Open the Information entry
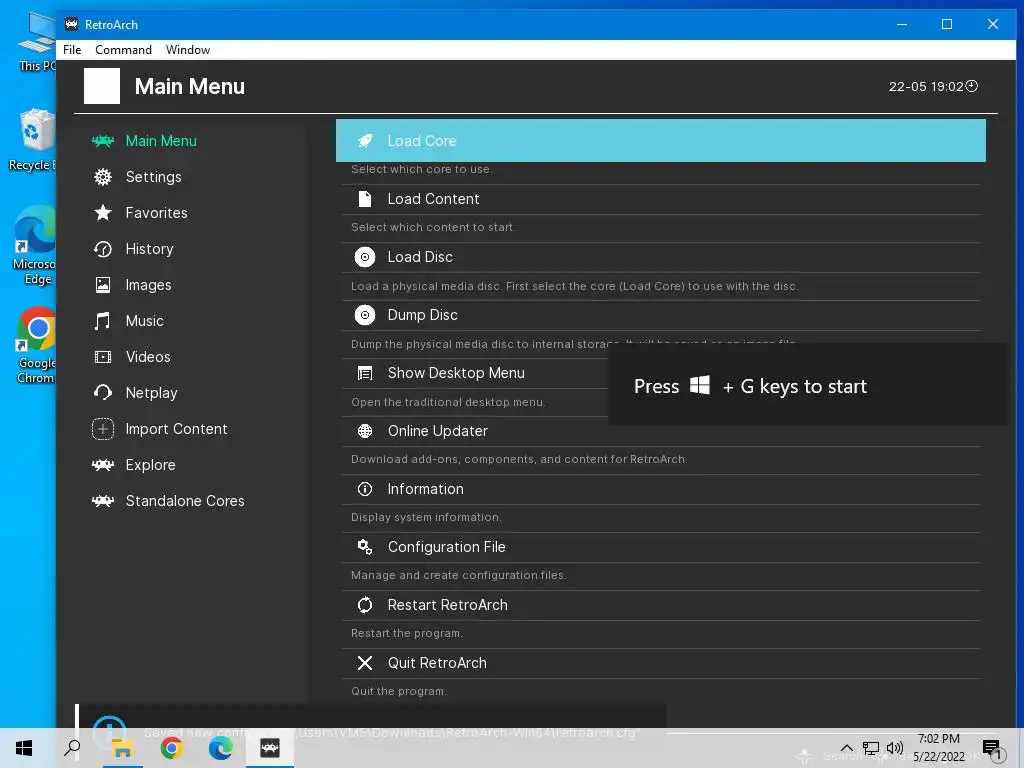This screenshot has height=768, width=1024. (660, 489)
